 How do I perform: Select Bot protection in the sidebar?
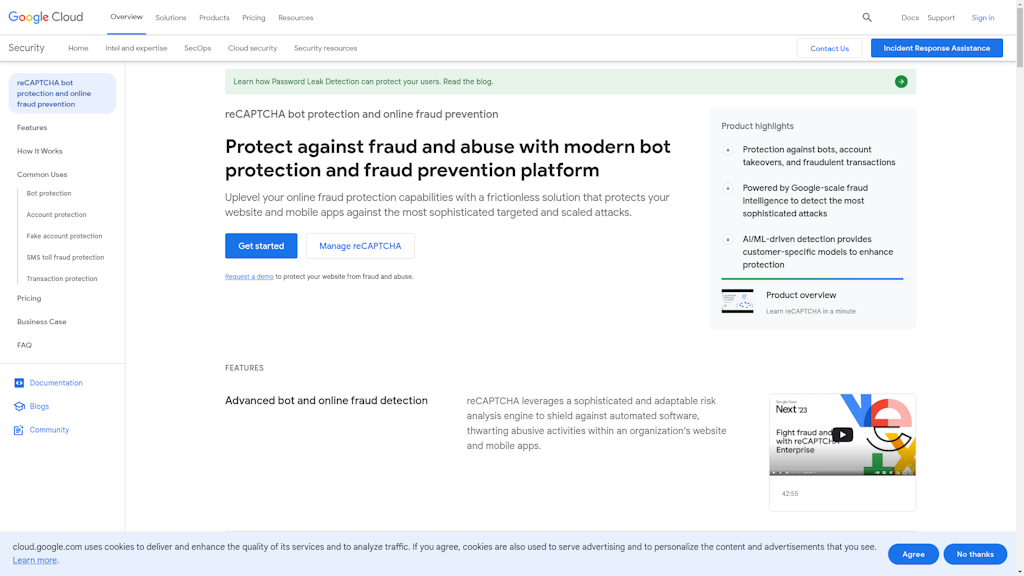pyautogui.click(x=49, y=194)
